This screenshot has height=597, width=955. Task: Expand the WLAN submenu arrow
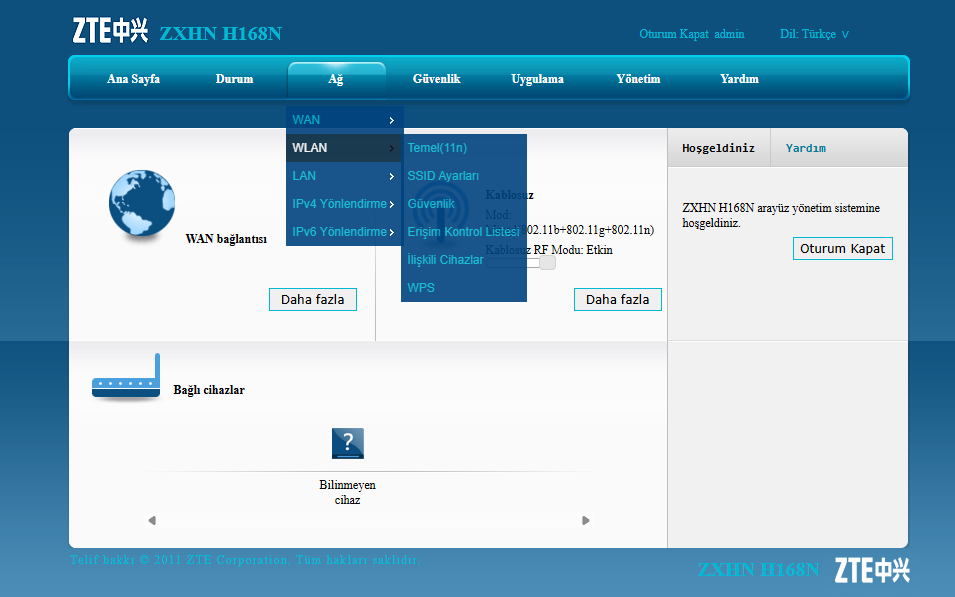tap(392, 149)
